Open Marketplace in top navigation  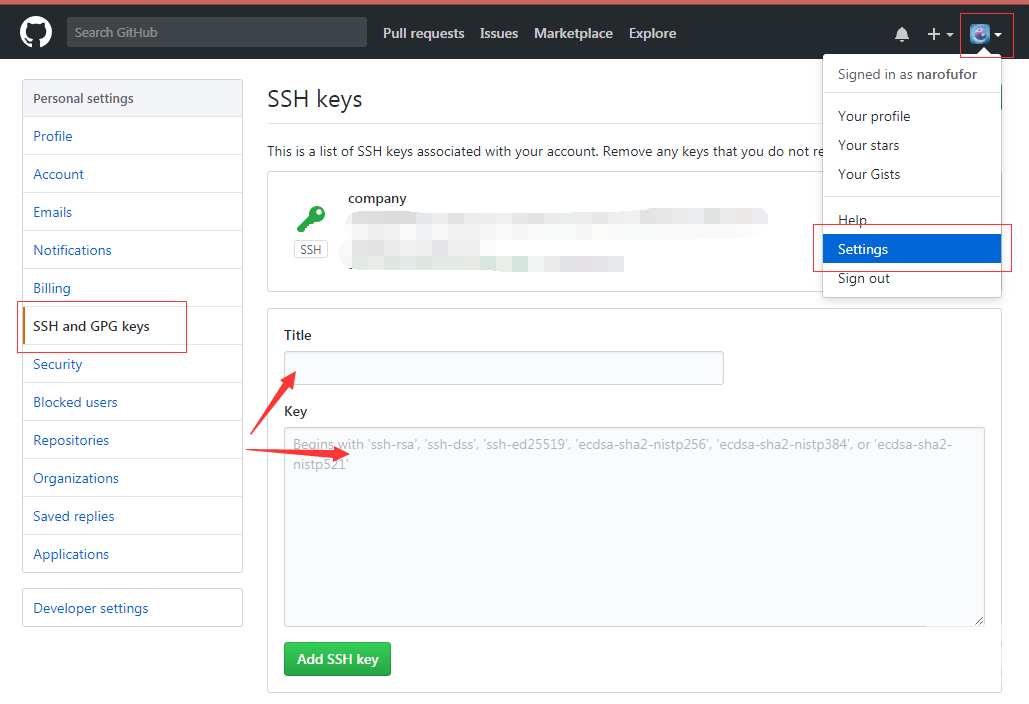coord(573,33)
